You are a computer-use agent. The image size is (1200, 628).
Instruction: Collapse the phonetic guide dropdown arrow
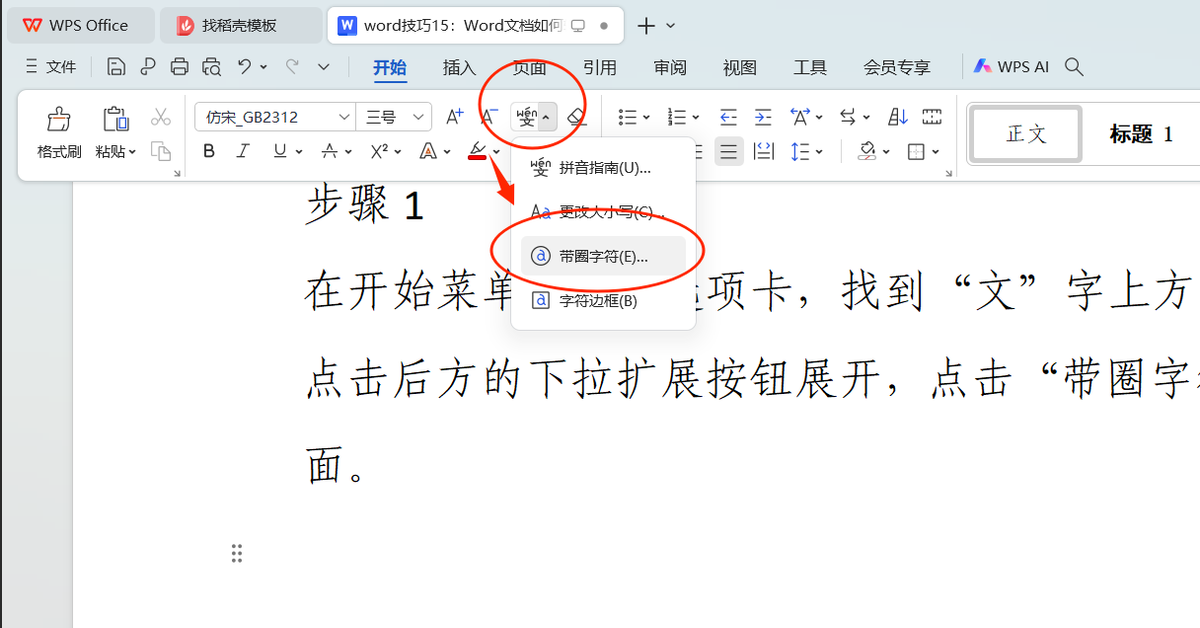pyautogui.click(x=546, y=117)
